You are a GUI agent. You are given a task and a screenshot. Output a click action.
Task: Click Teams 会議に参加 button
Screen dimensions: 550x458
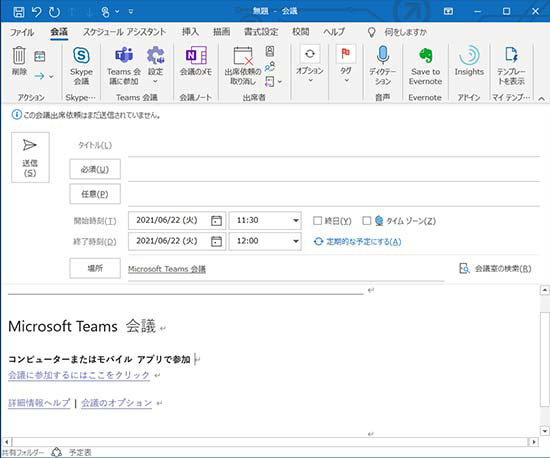pyautogui.click(x=124, y=66)
